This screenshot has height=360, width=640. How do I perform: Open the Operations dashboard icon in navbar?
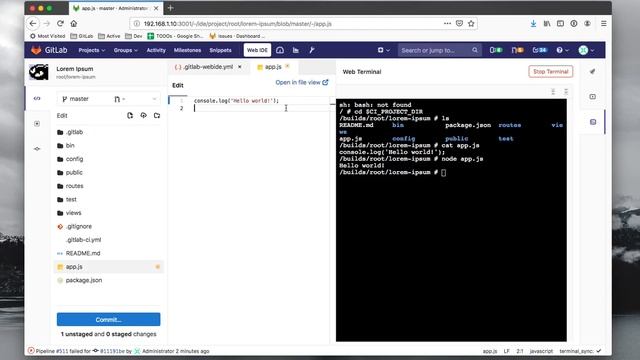pyautogui.click(x=280, y=50)
